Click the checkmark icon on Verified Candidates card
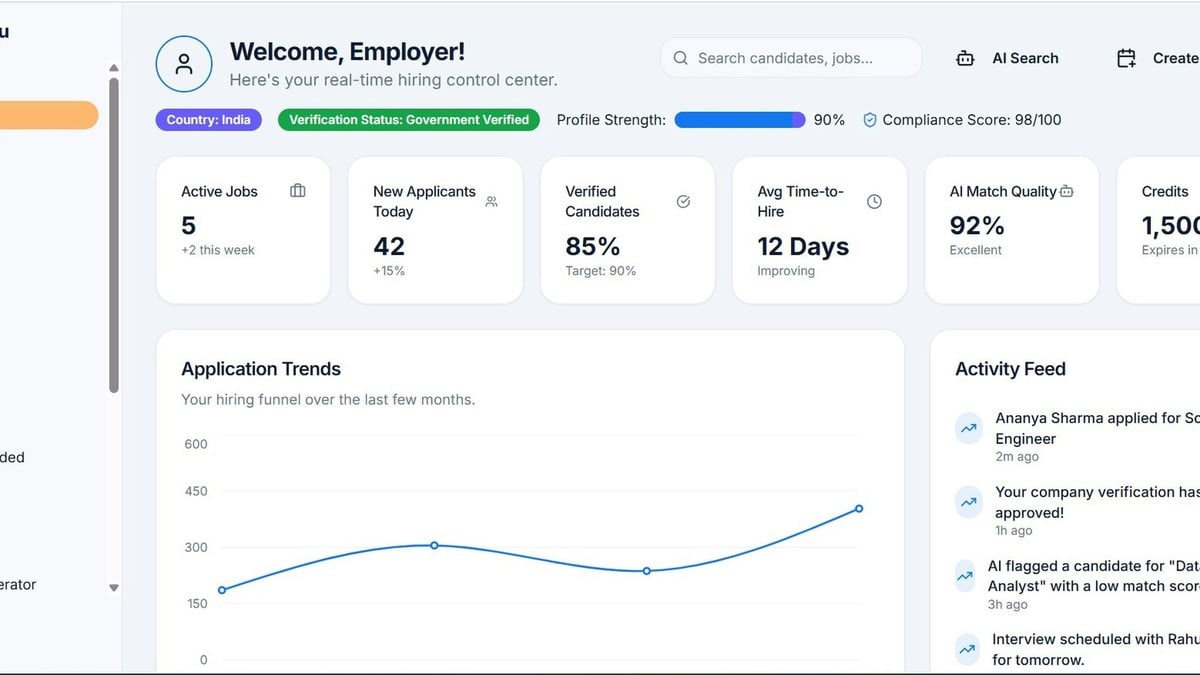Viewport: 1200px width, 675px height. [684, 201]
